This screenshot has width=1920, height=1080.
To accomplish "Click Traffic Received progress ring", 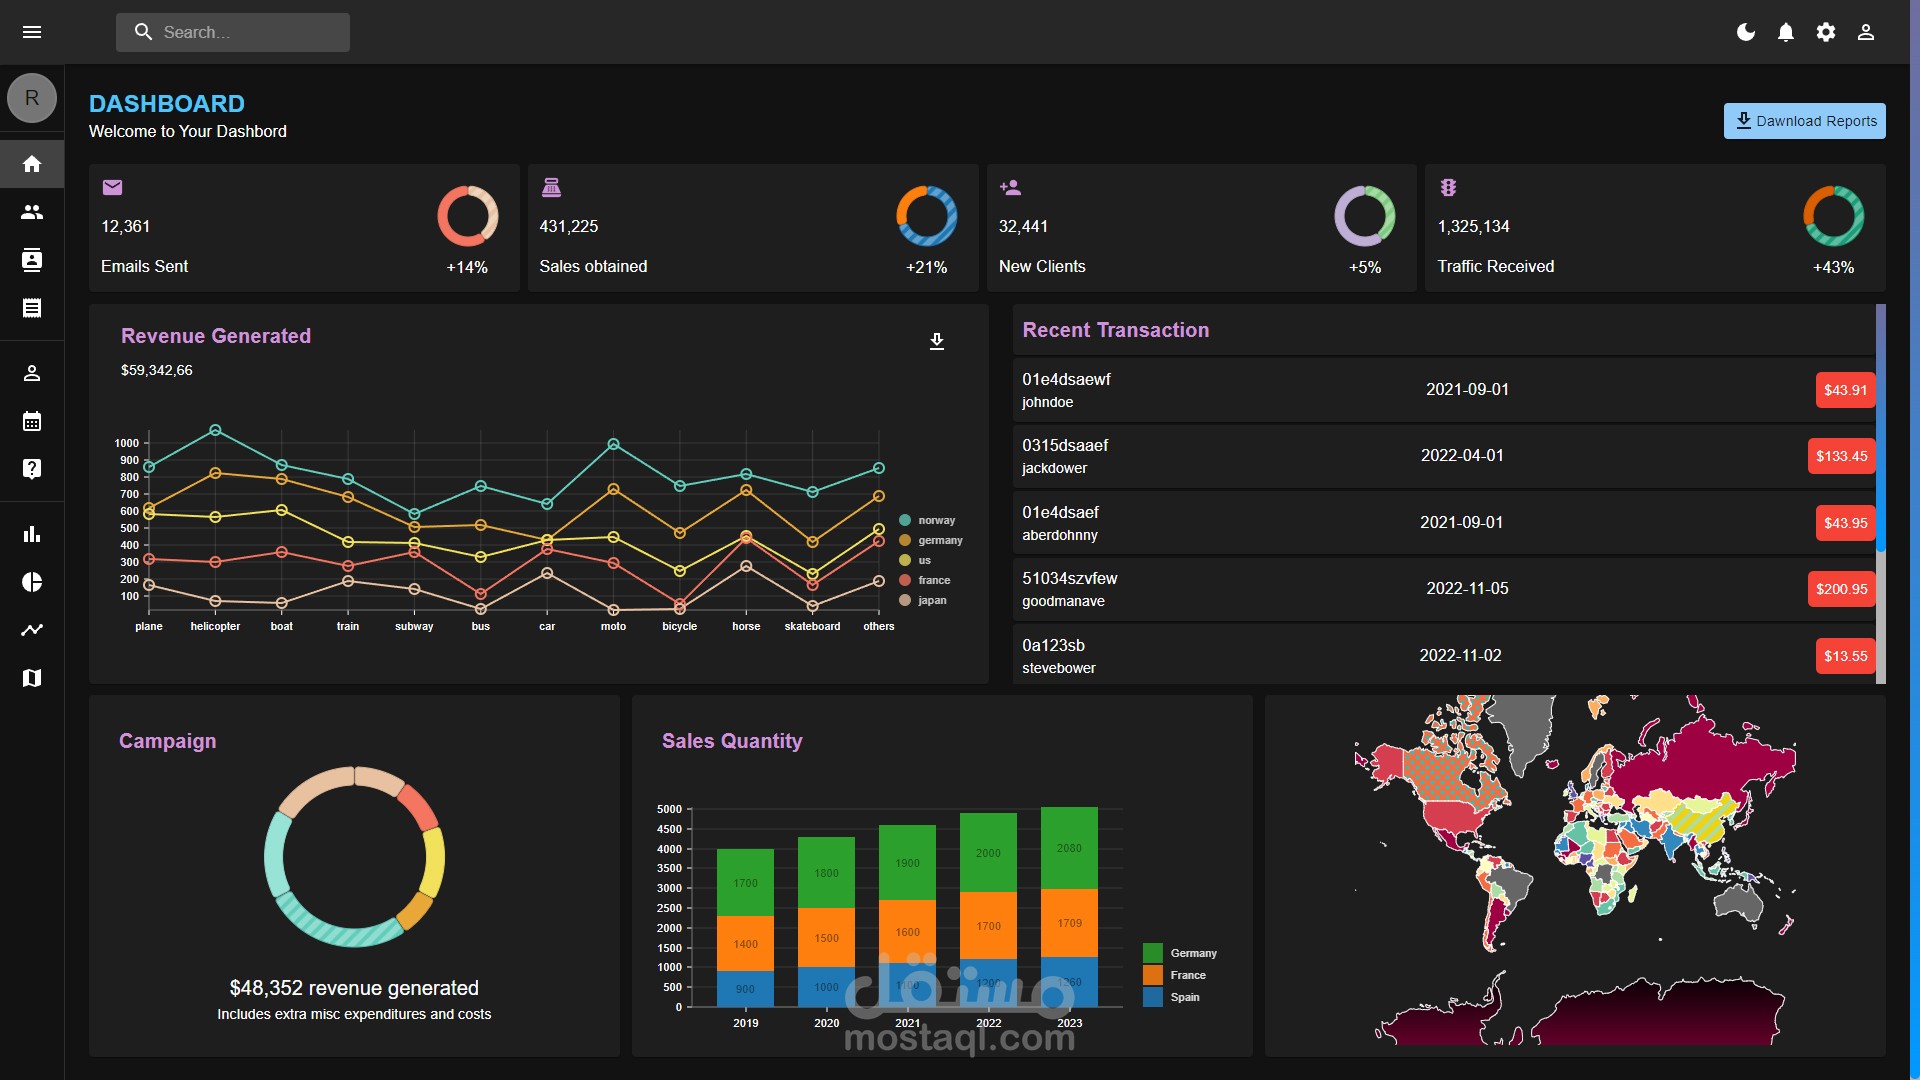I will click(x=1834, y=216).
